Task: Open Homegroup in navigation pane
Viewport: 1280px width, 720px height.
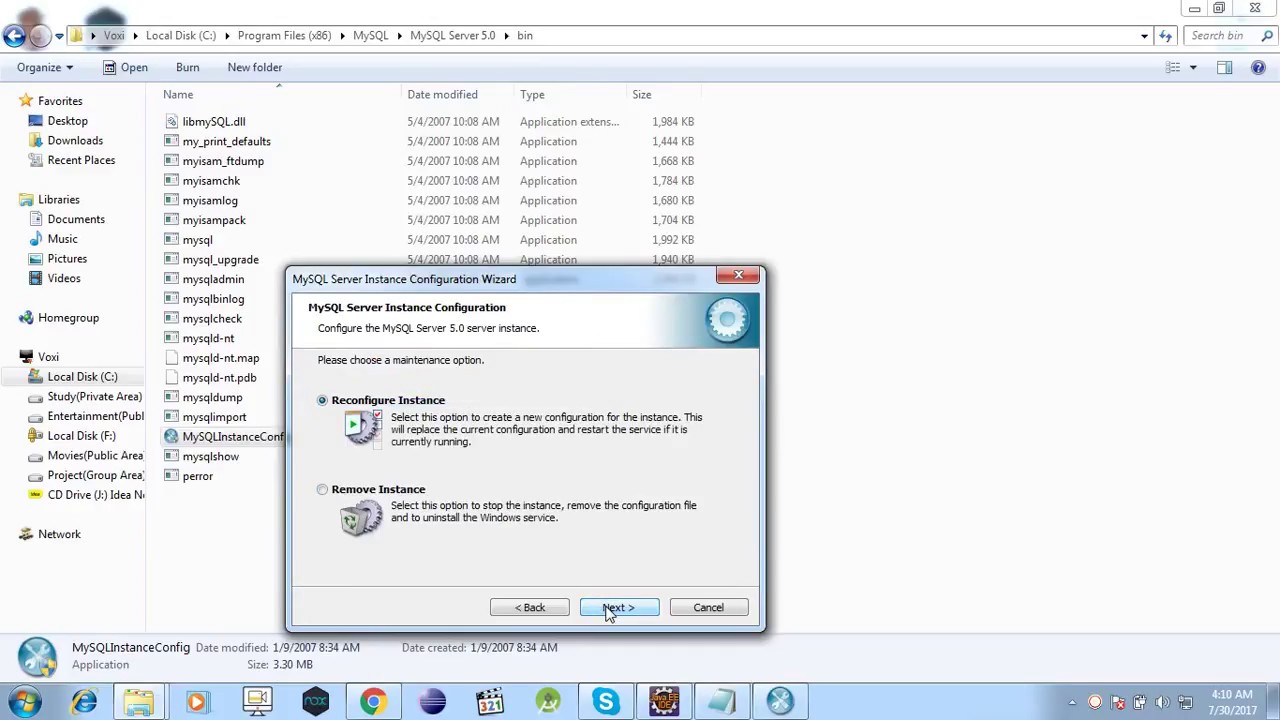Action: pyautogui.click(x=68, y=318)
